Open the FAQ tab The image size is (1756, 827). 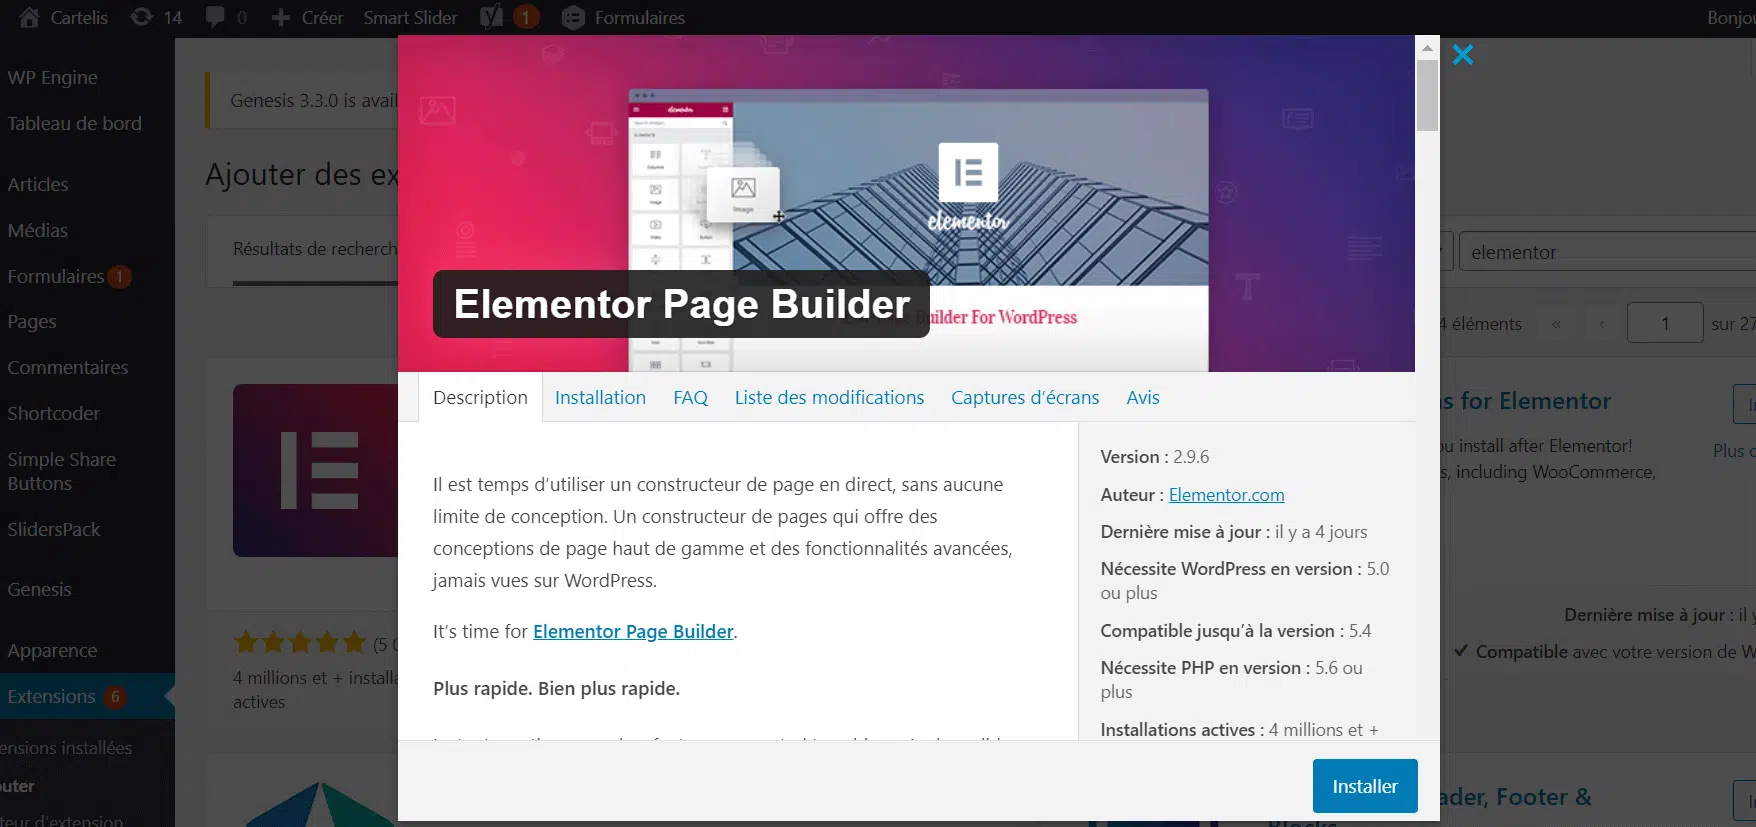point(690,397)
